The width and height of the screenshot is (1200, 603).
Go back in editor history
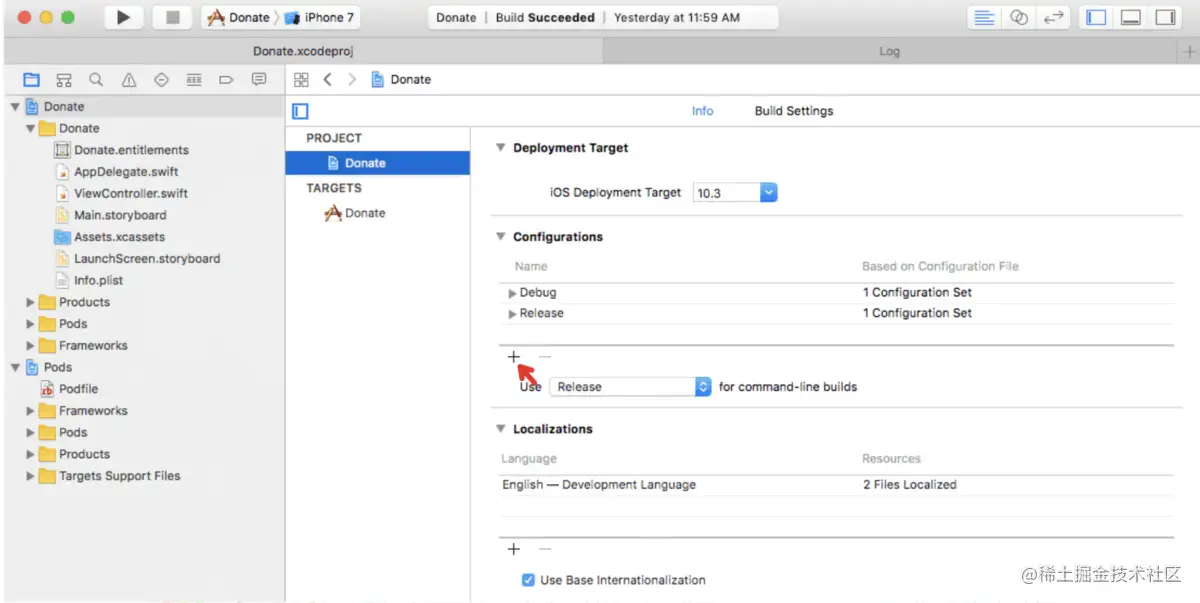tap(327, 80)
